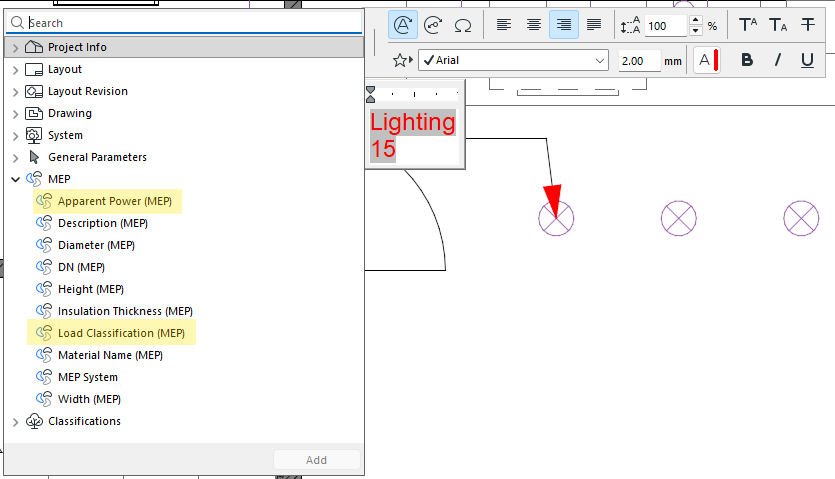
Task: Open the Arial font dropdown
Action: click(513, 60)
